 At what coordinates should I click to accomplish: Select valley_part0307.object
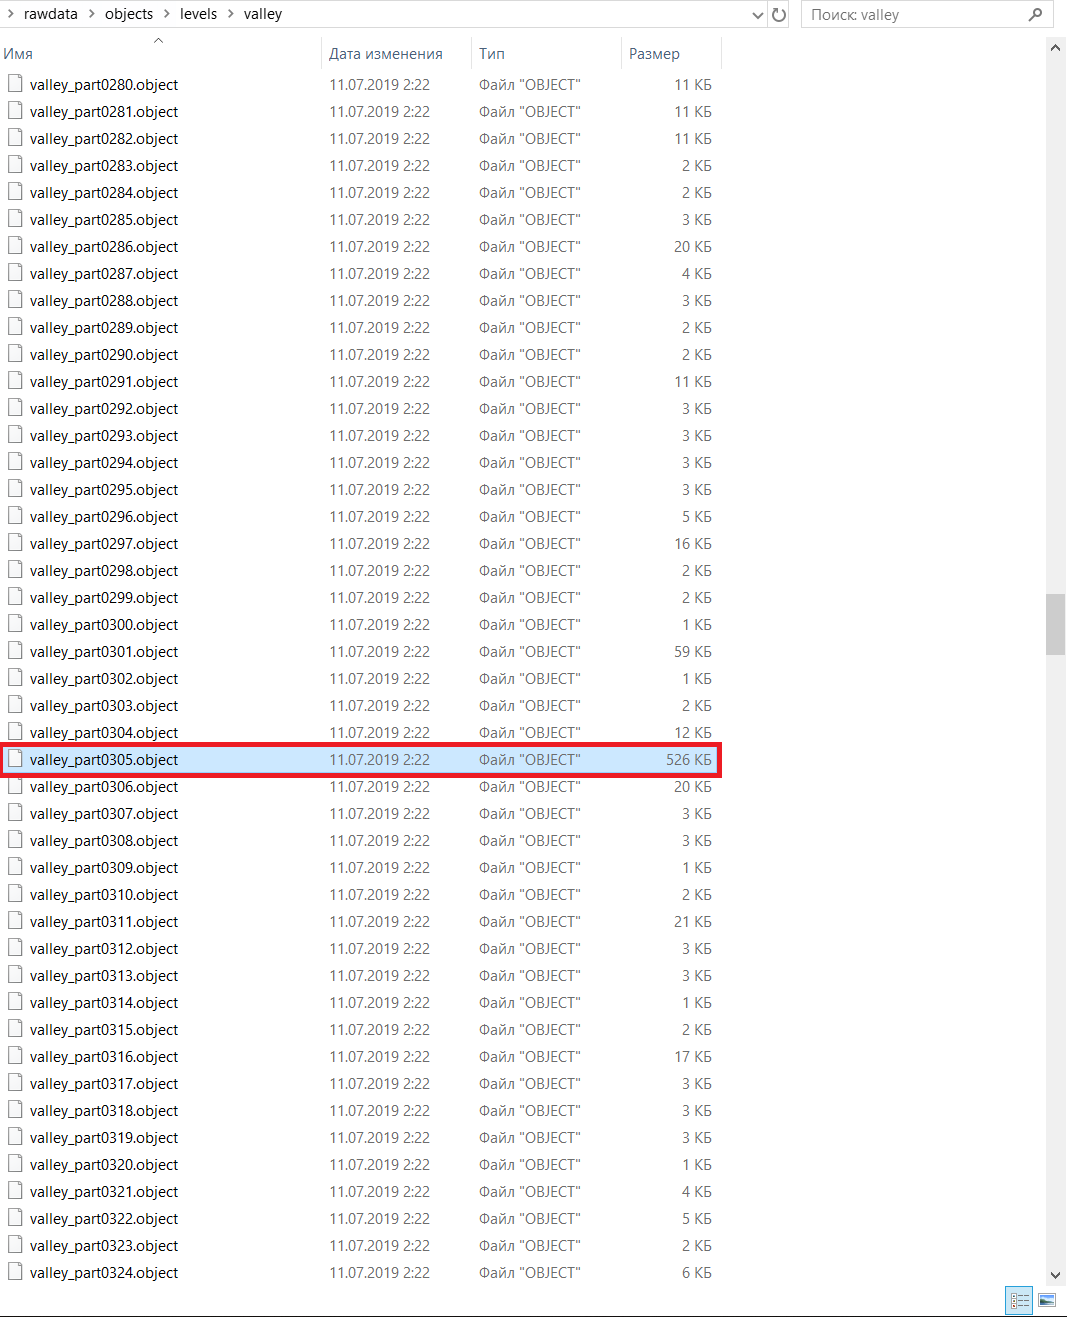coord(104,813)
